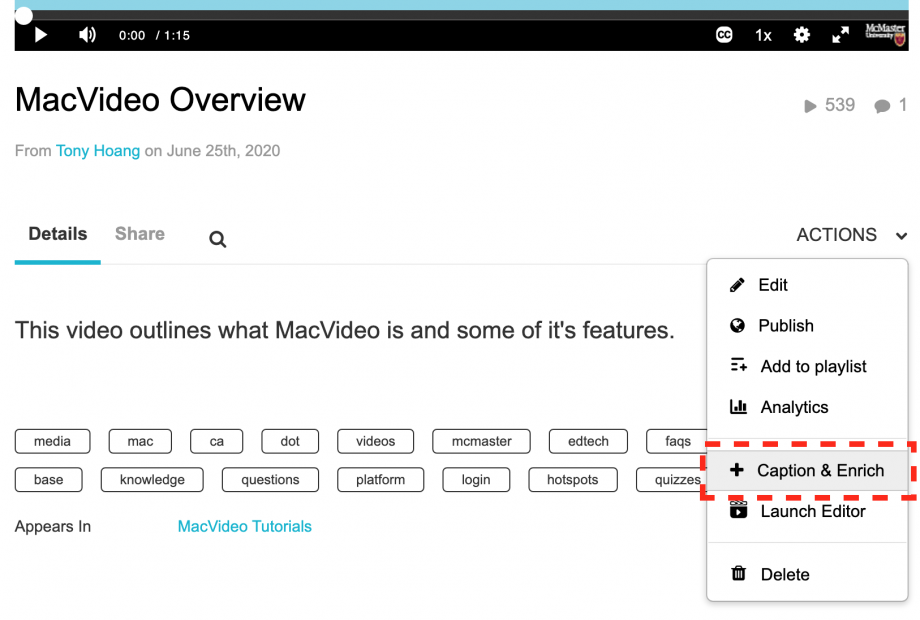Click the 0:00 / 1:15 time display
The width and height of the screenshot is (920, 620).
pos(154,36)
